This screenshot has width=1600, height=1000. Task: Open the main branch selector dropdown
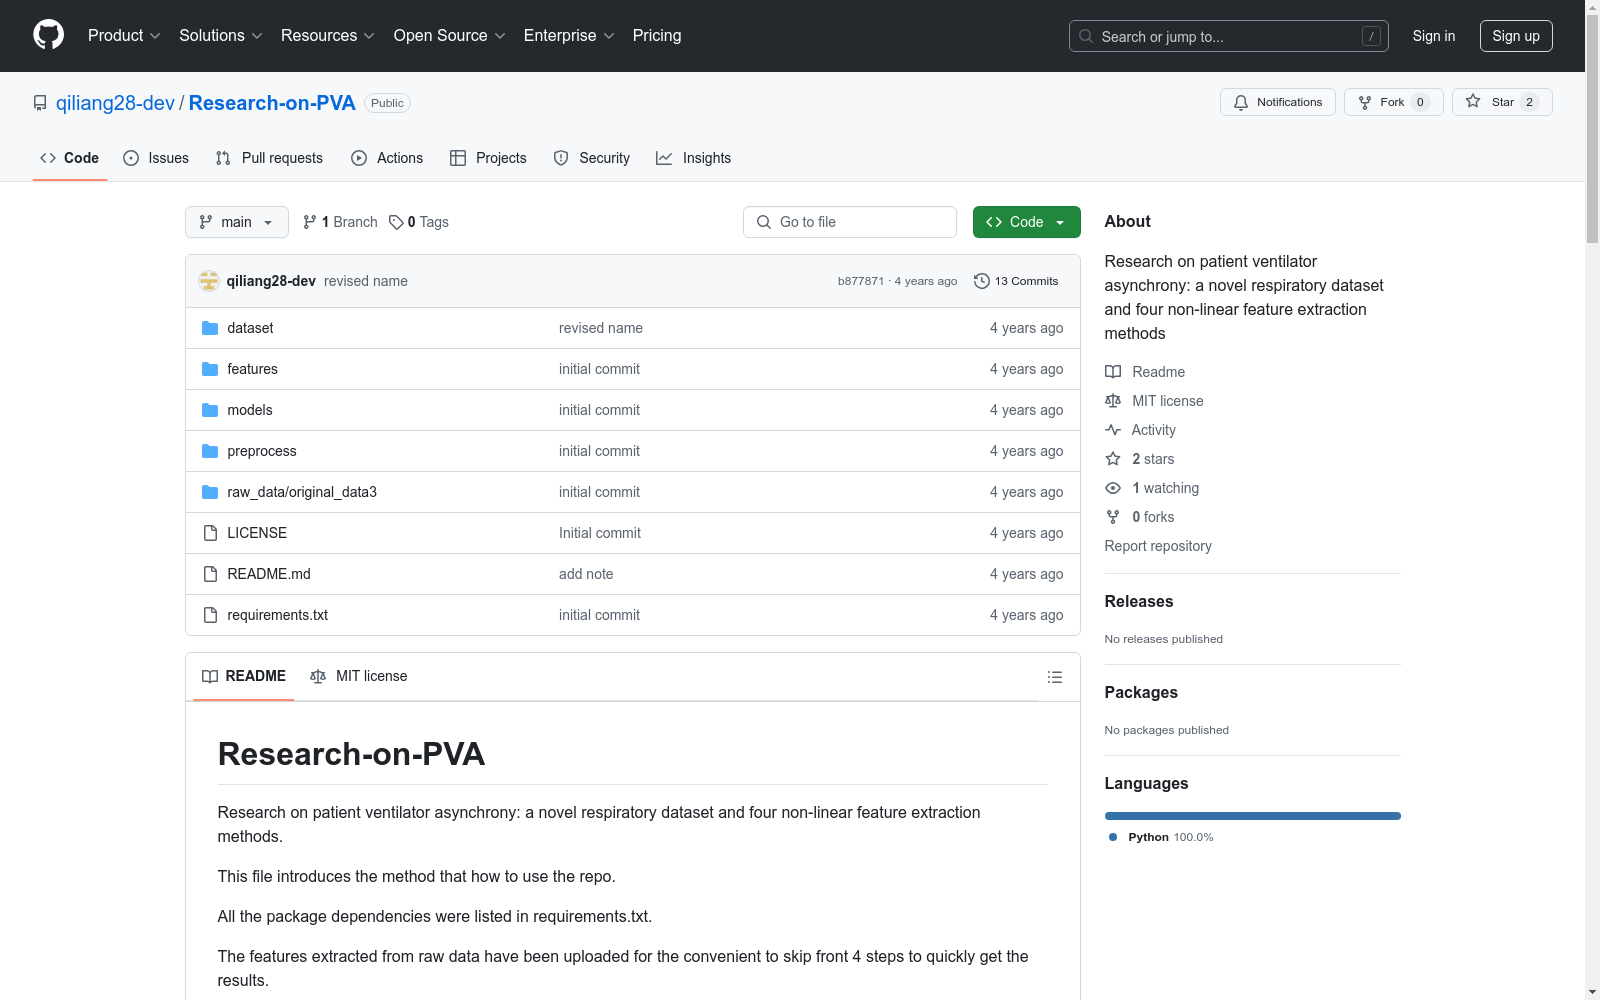(237, 222)
